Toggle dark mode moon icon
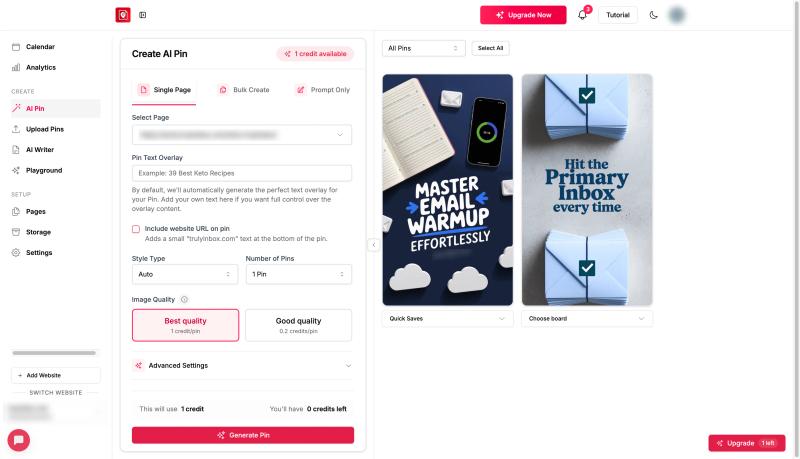 click(653, 15)
